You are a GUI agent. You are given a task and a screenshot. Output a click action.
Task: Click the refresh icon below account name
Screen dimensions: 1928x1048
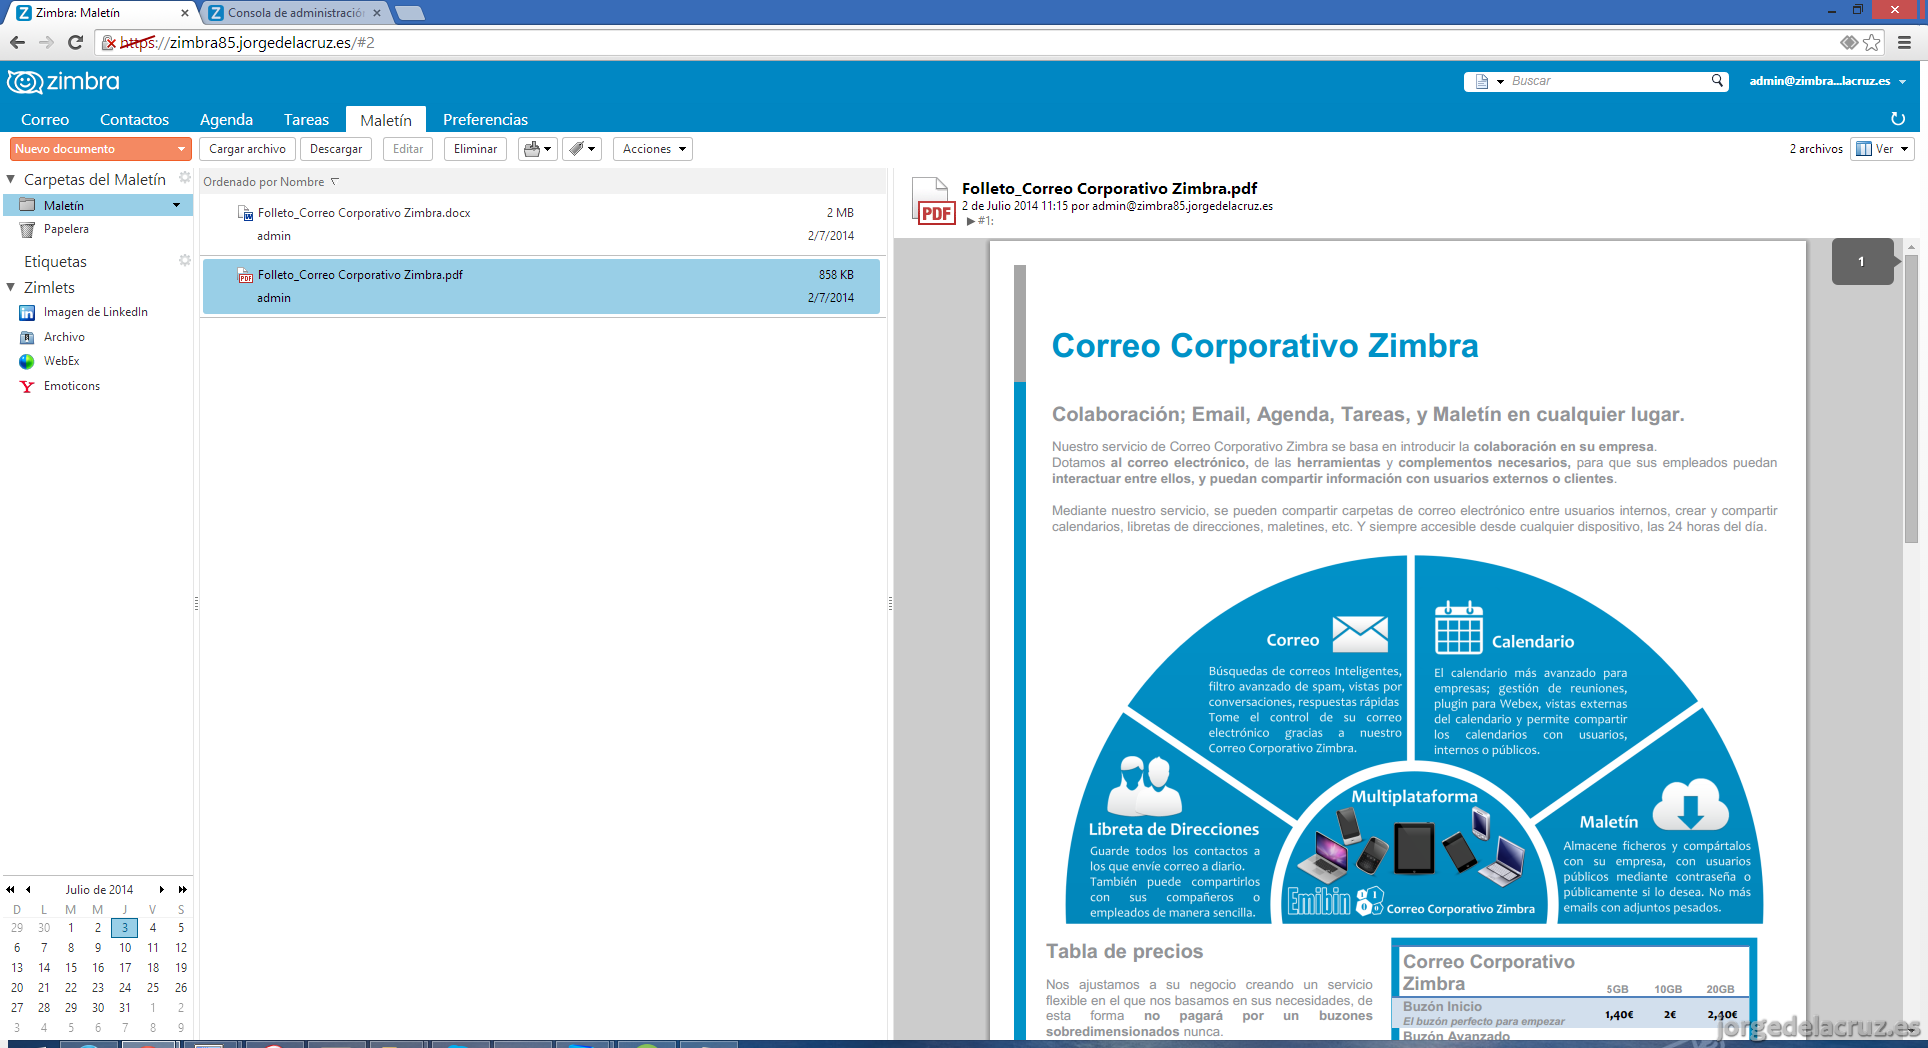point(1898,119)
